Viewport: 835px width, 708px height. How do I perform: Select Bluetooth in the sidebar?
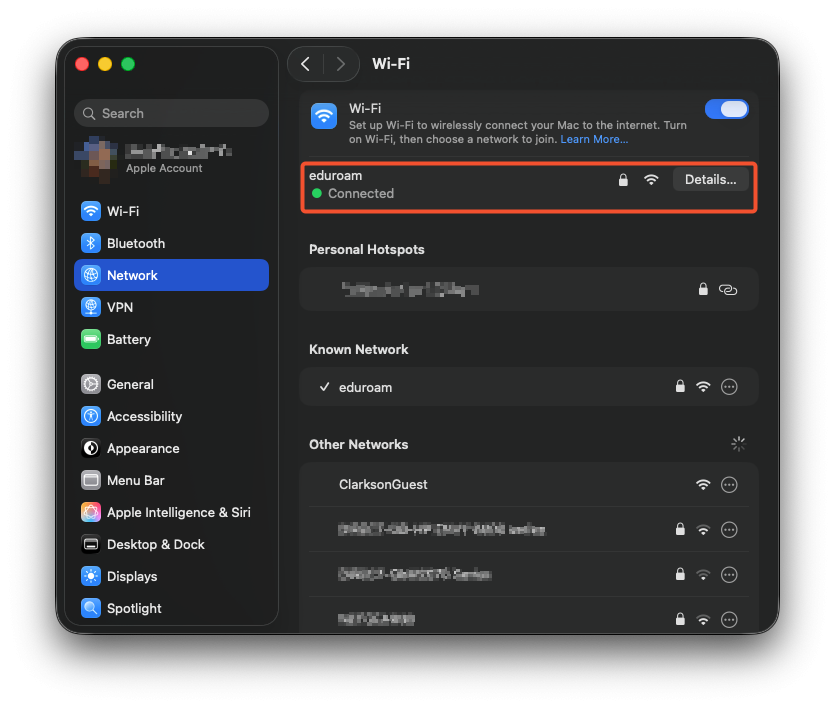pyautogui.click(x=171, y=243)
